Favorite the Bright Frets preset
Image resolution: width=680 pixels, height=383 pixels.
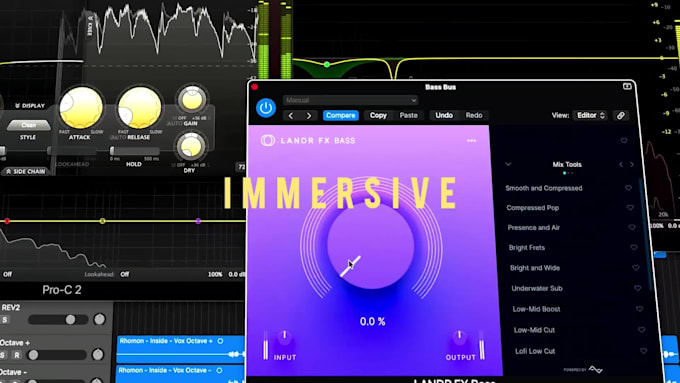click(x=634, y=247)
